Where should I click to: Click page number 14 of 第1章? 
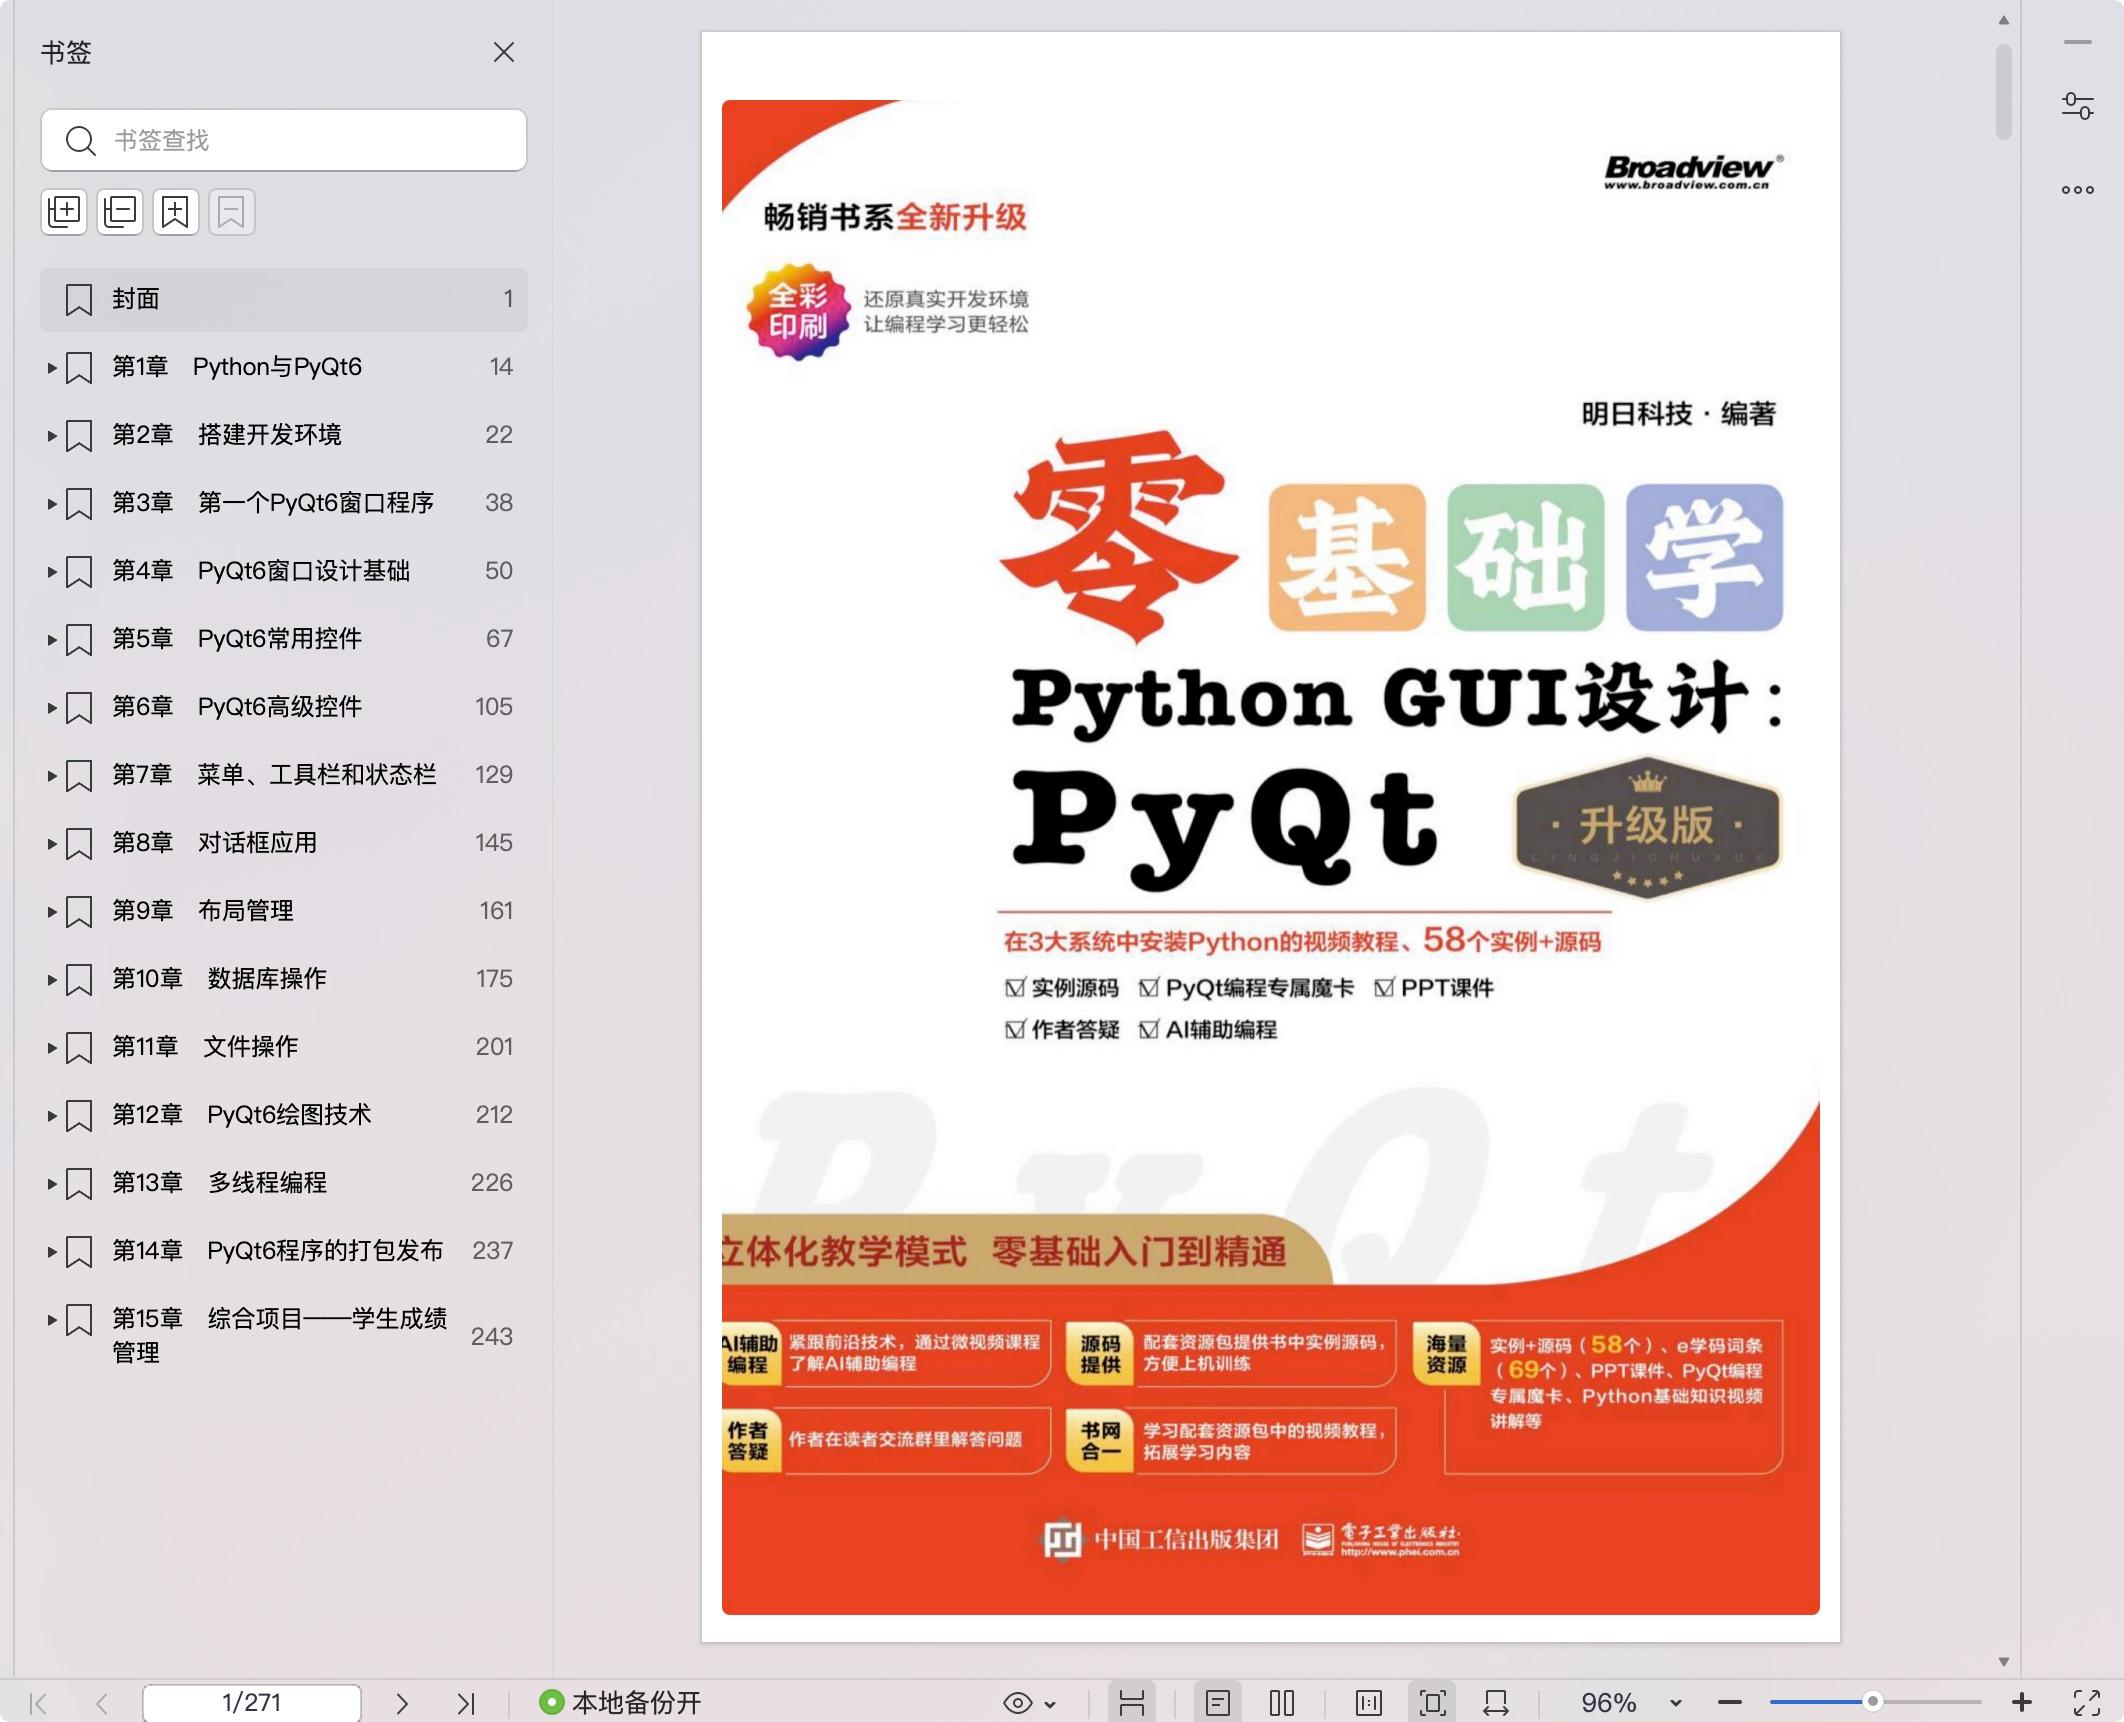501,367
